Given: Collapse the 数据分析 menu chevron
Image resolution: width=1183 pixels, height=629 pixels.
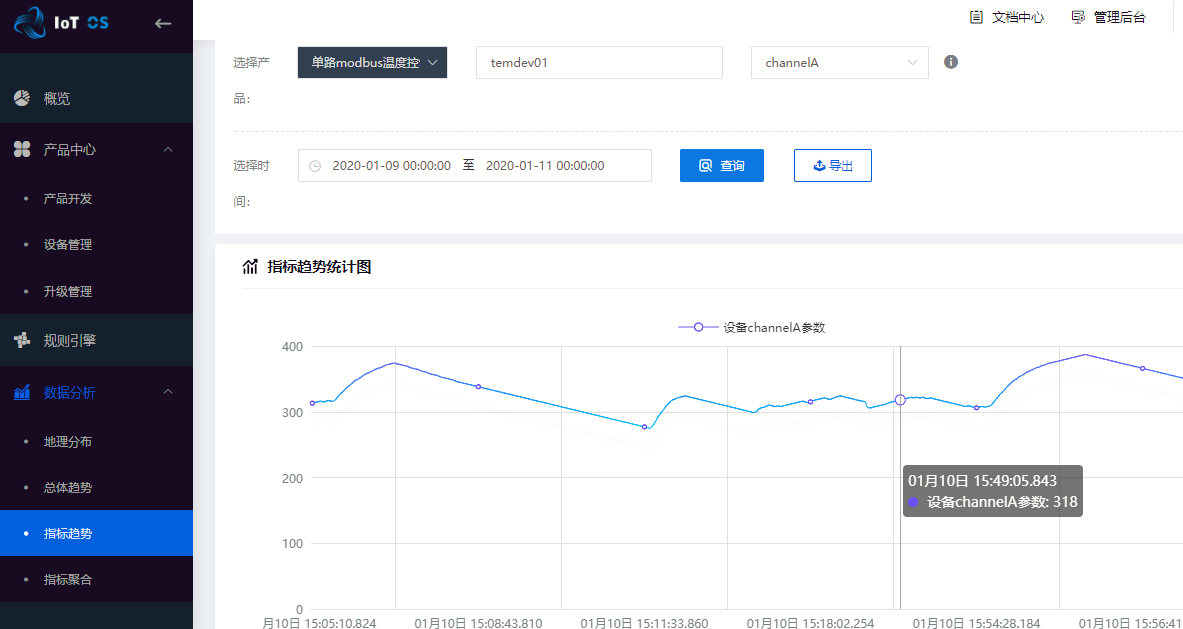Looking at the screenshot, I should coord(168,393).
